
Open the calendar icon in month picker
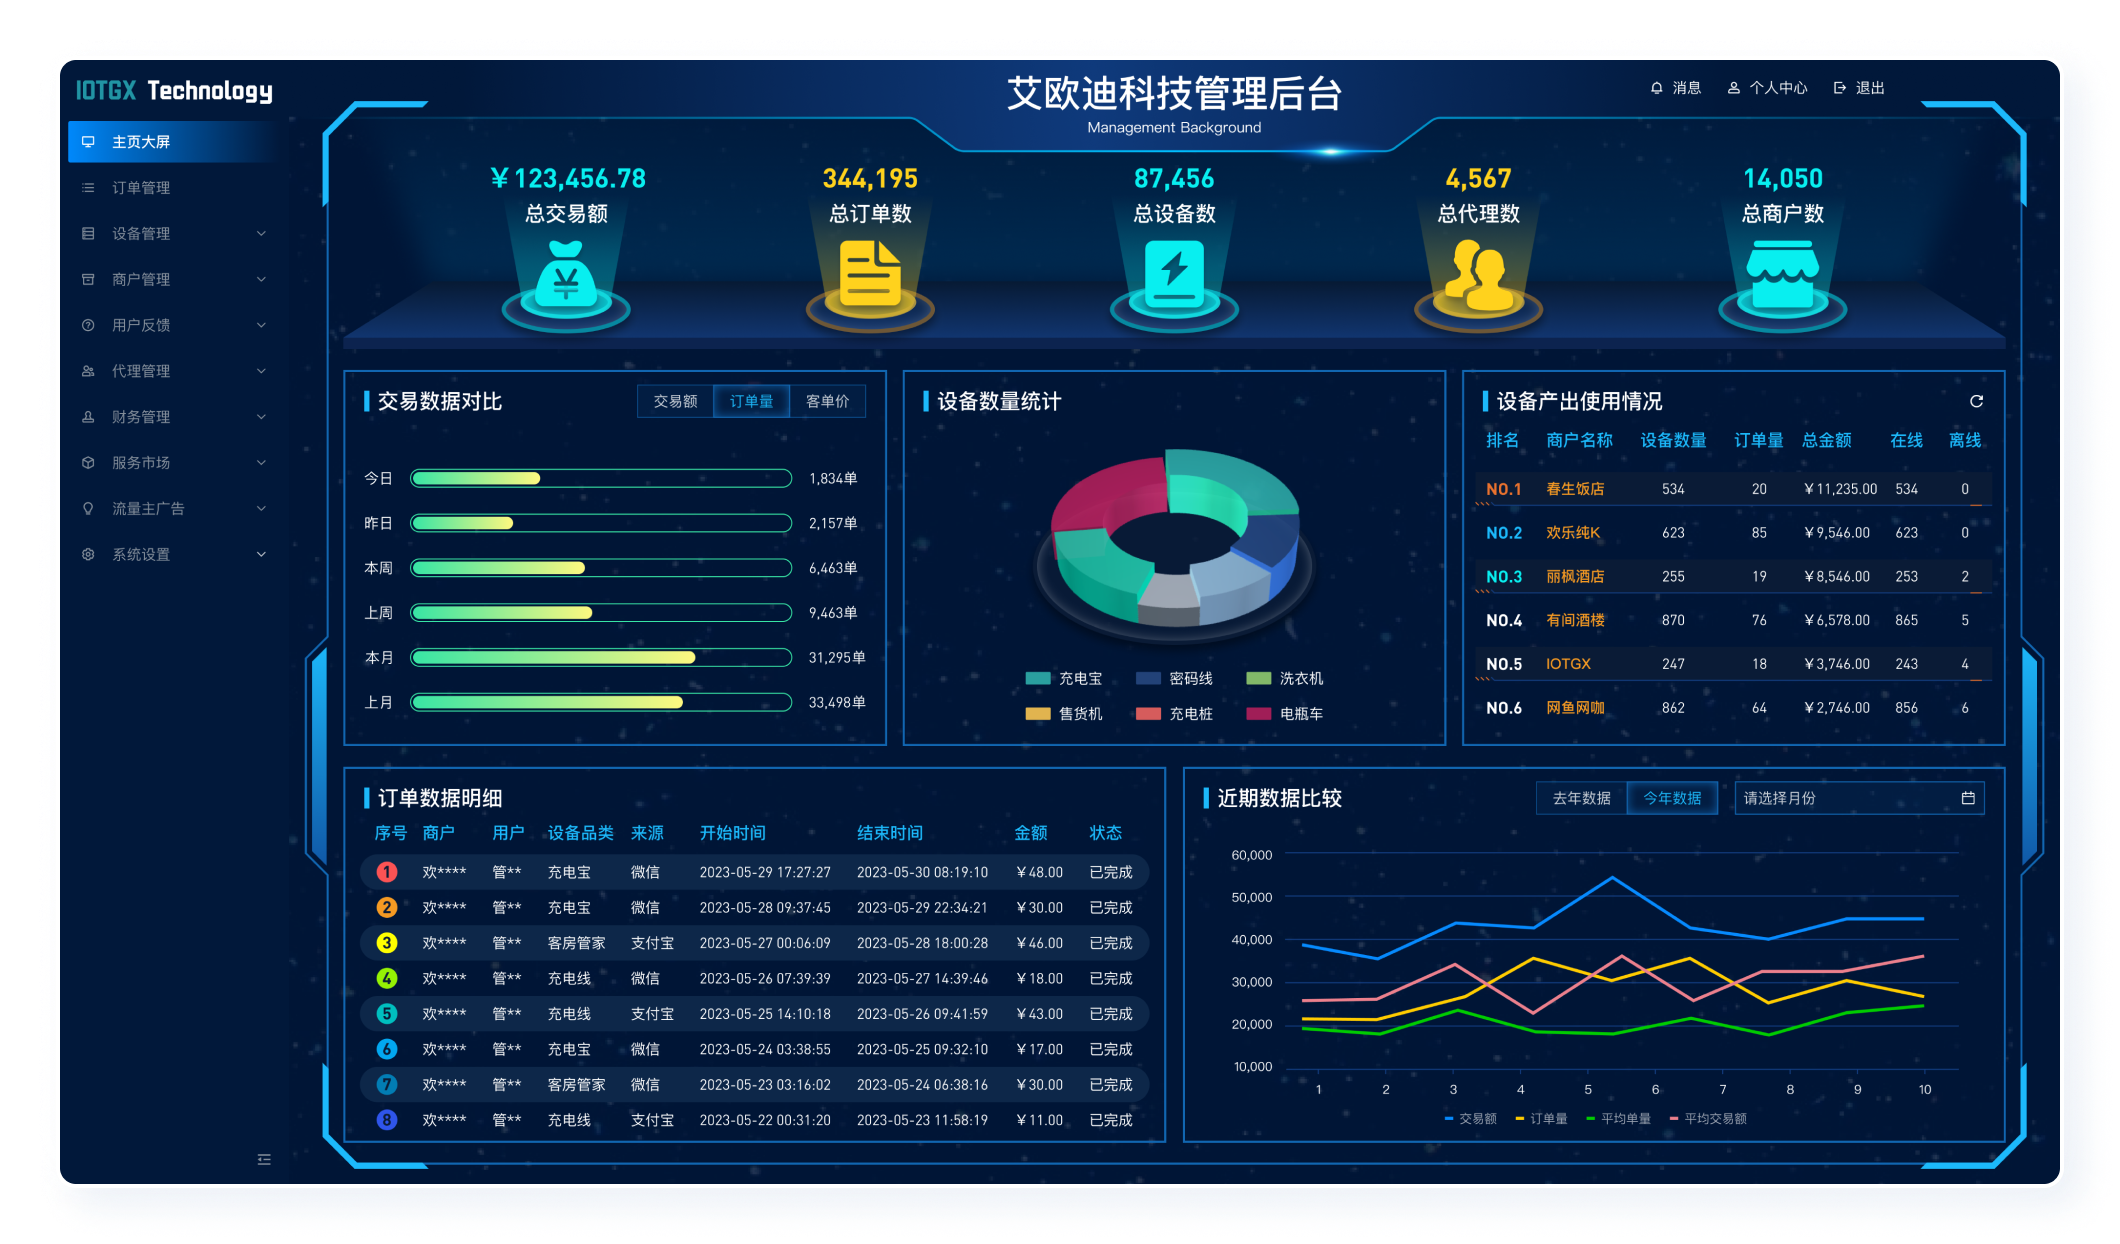click(1968, 798)
